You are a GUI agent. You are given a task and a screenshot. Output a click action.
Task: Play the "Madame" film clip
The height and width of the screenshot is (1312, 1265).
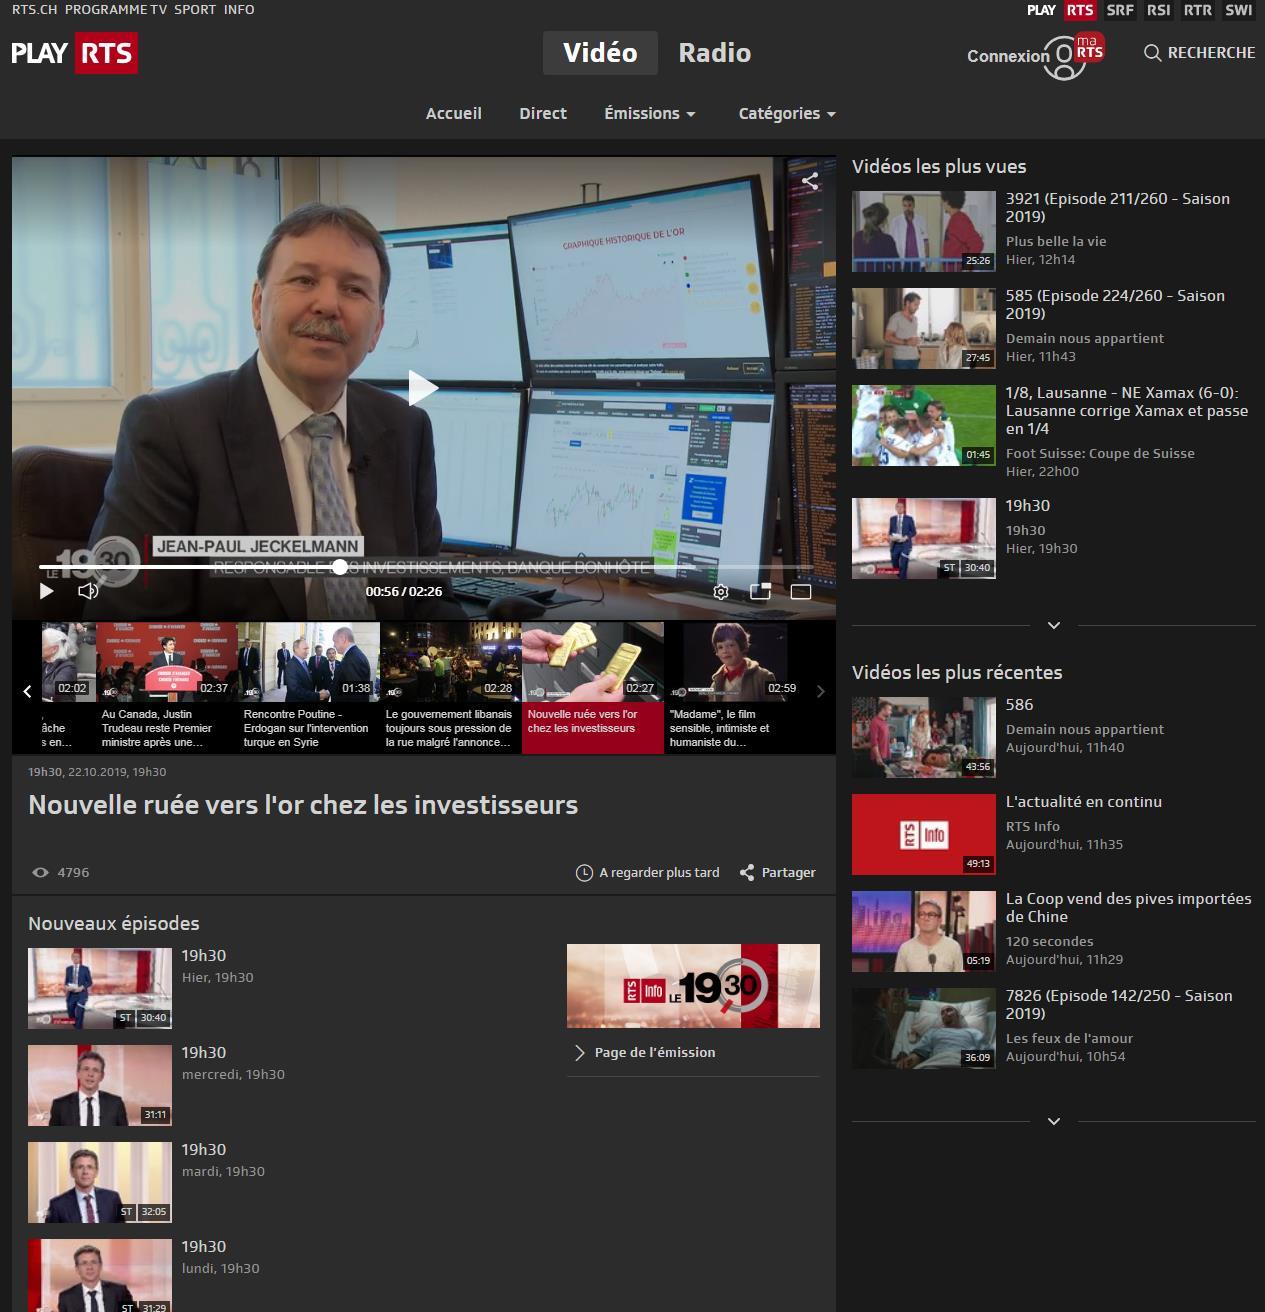[735, 688]
